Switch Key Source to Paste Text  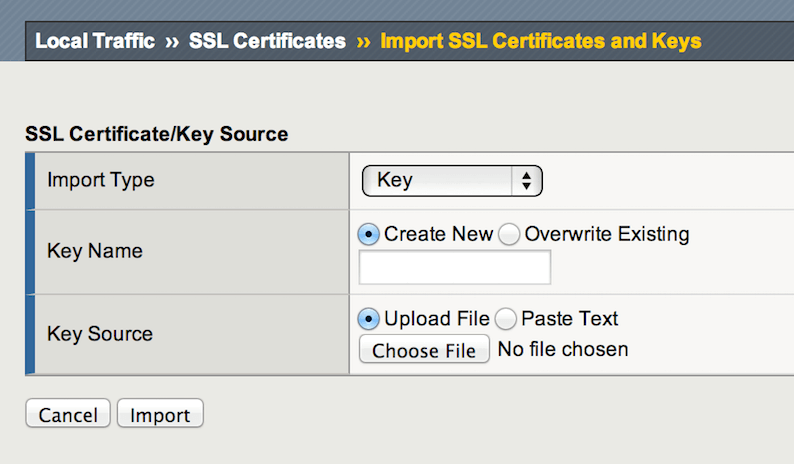506,319
